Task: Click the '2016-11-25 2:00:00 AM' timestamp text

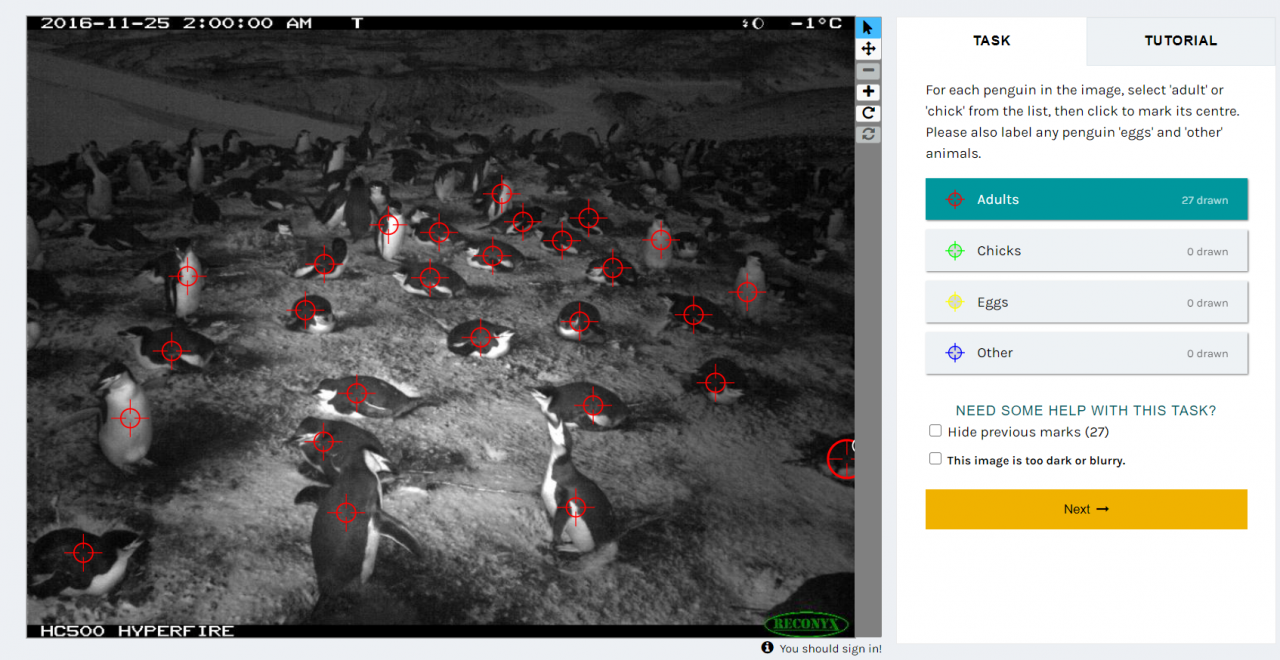Action: (x=176, y=23)
